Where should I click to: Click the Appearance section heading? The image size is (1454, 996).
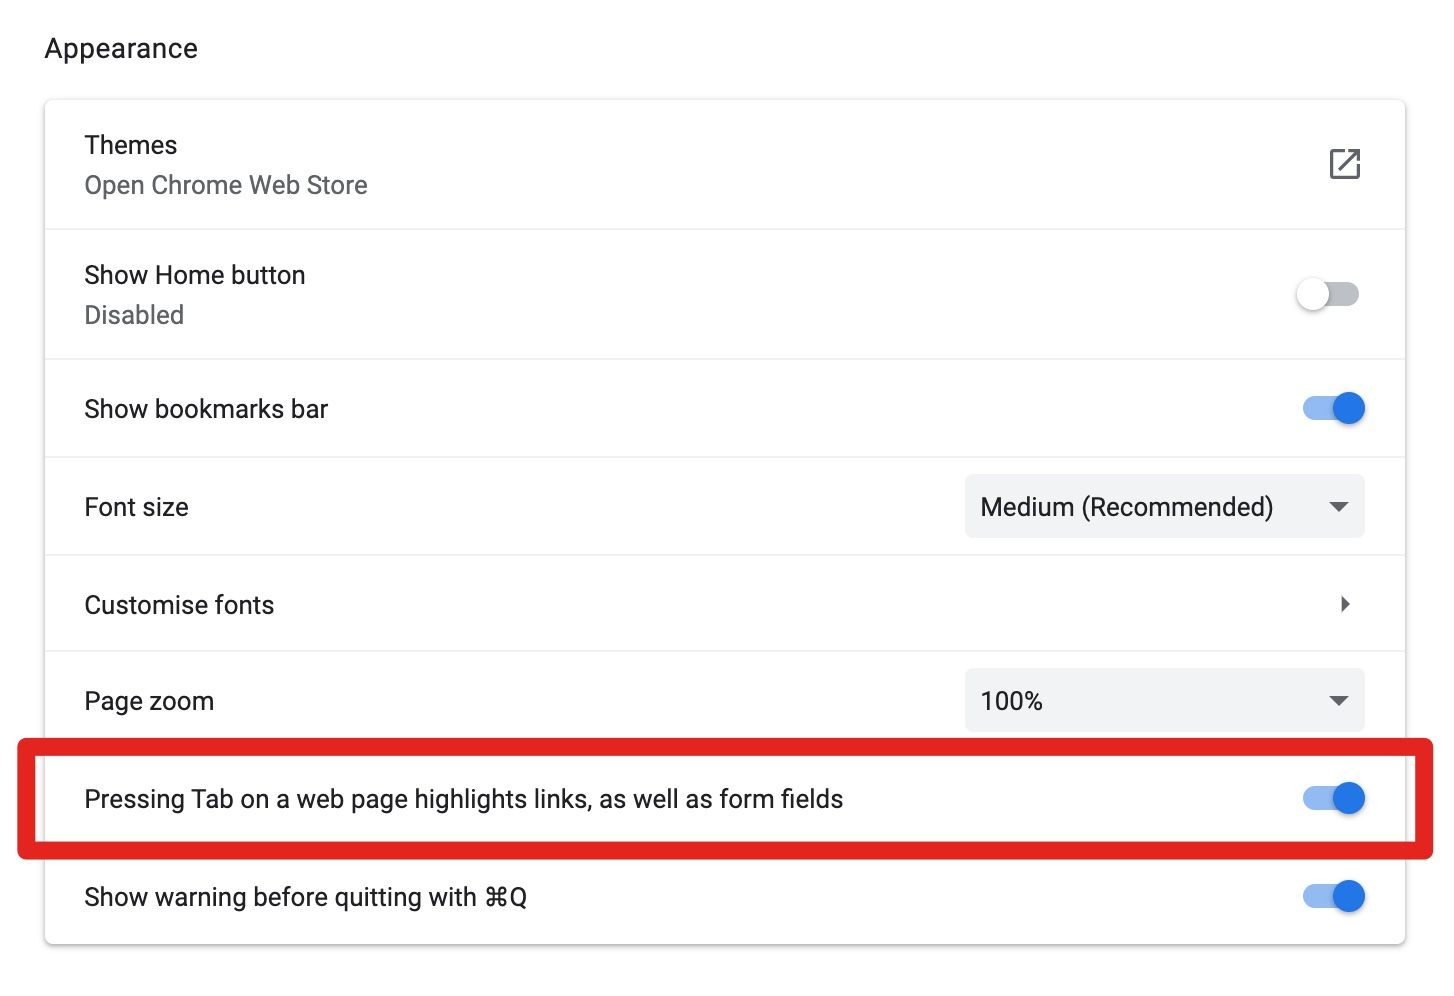(121, 49)
